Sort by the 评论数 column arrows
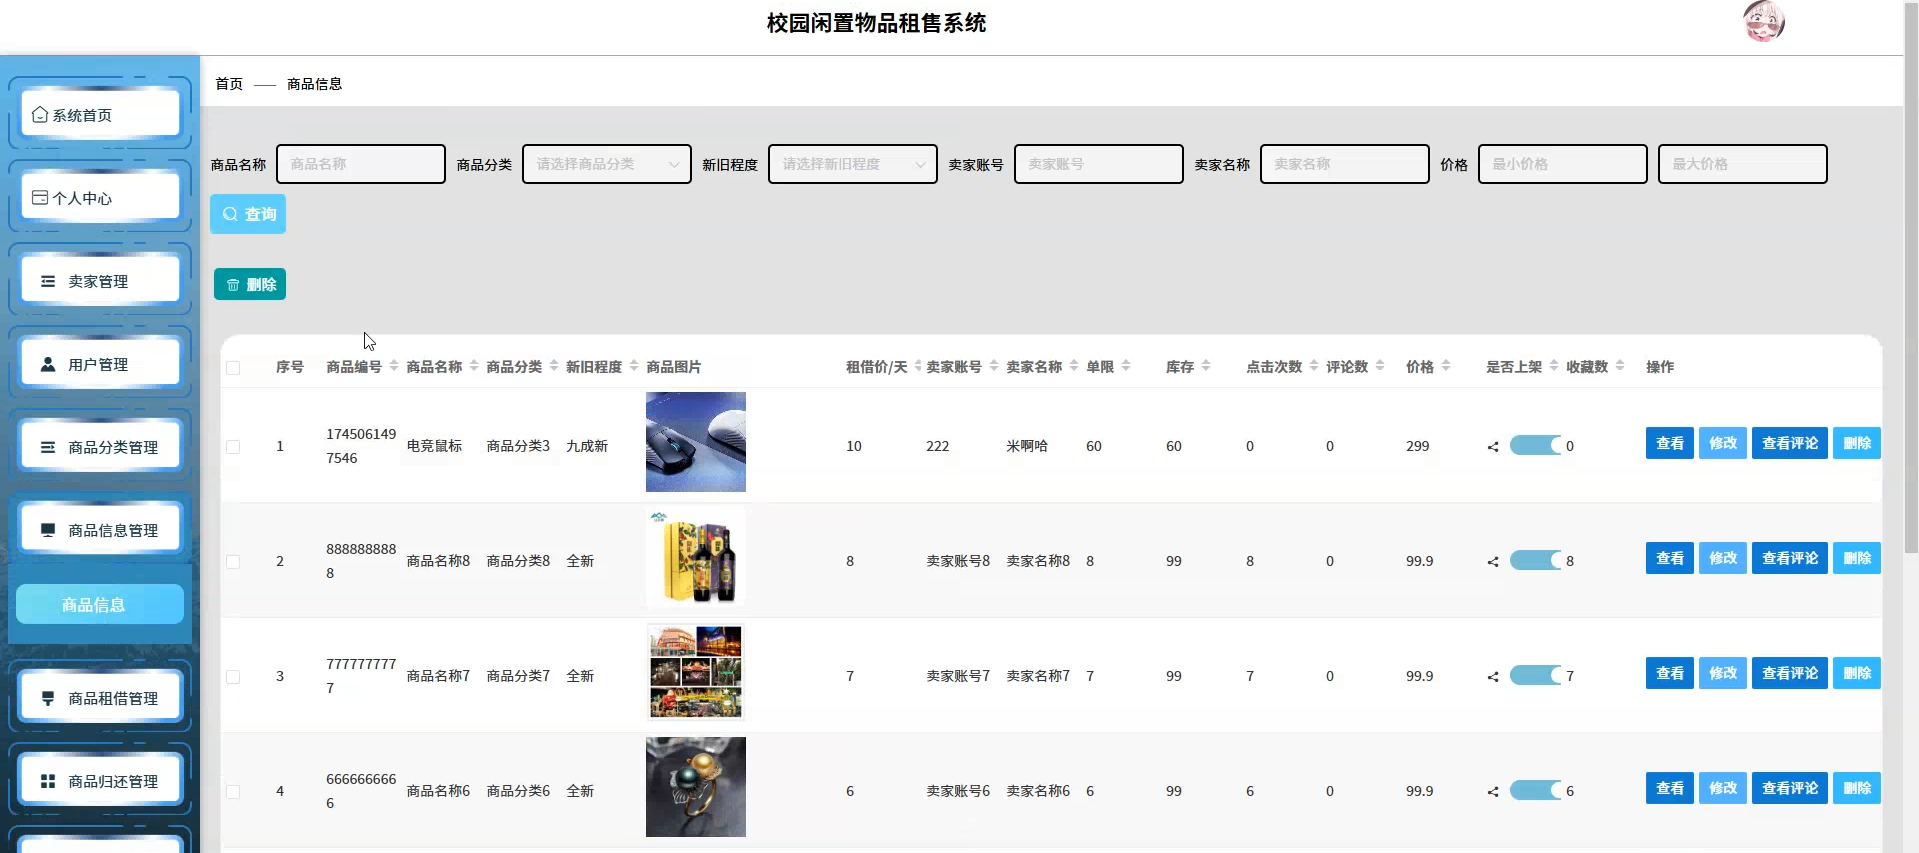 click(x=1380, y=366)
